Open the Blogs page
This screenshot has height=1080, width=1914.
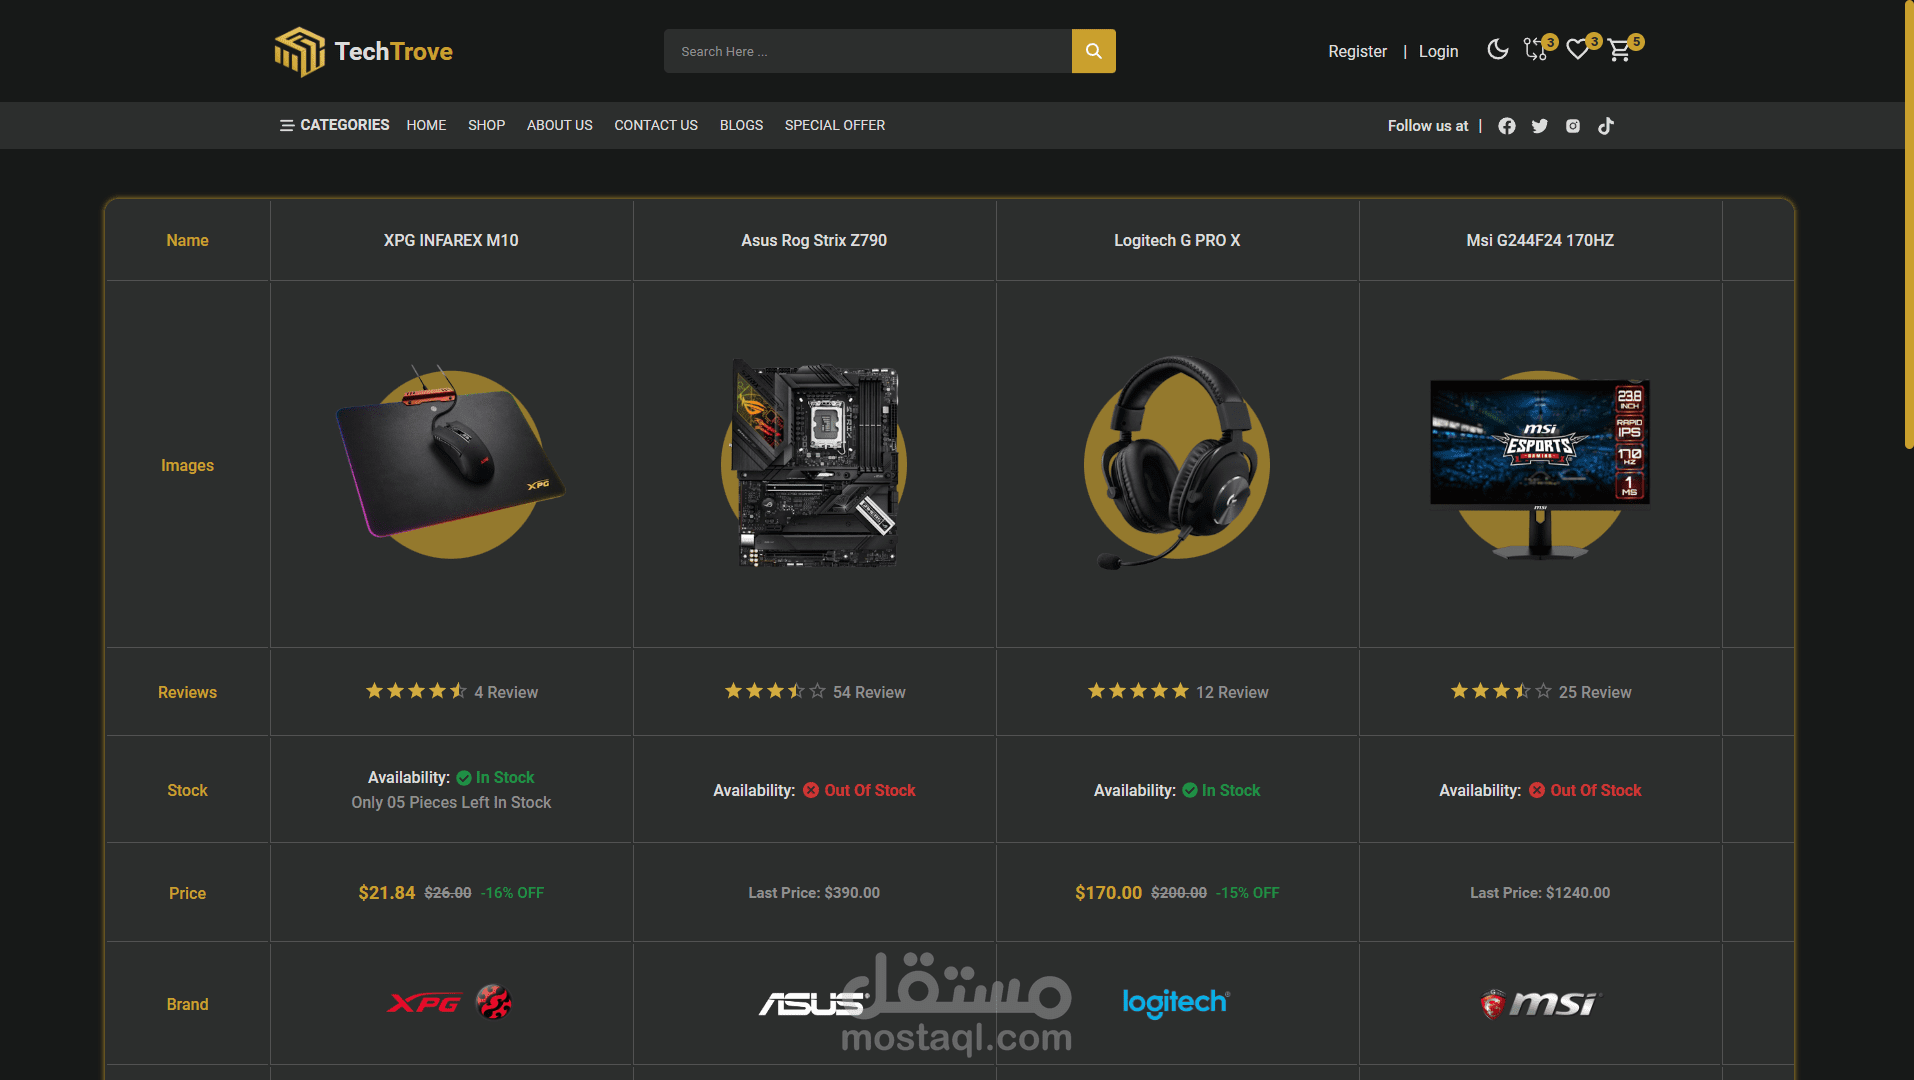pos(741,125)
